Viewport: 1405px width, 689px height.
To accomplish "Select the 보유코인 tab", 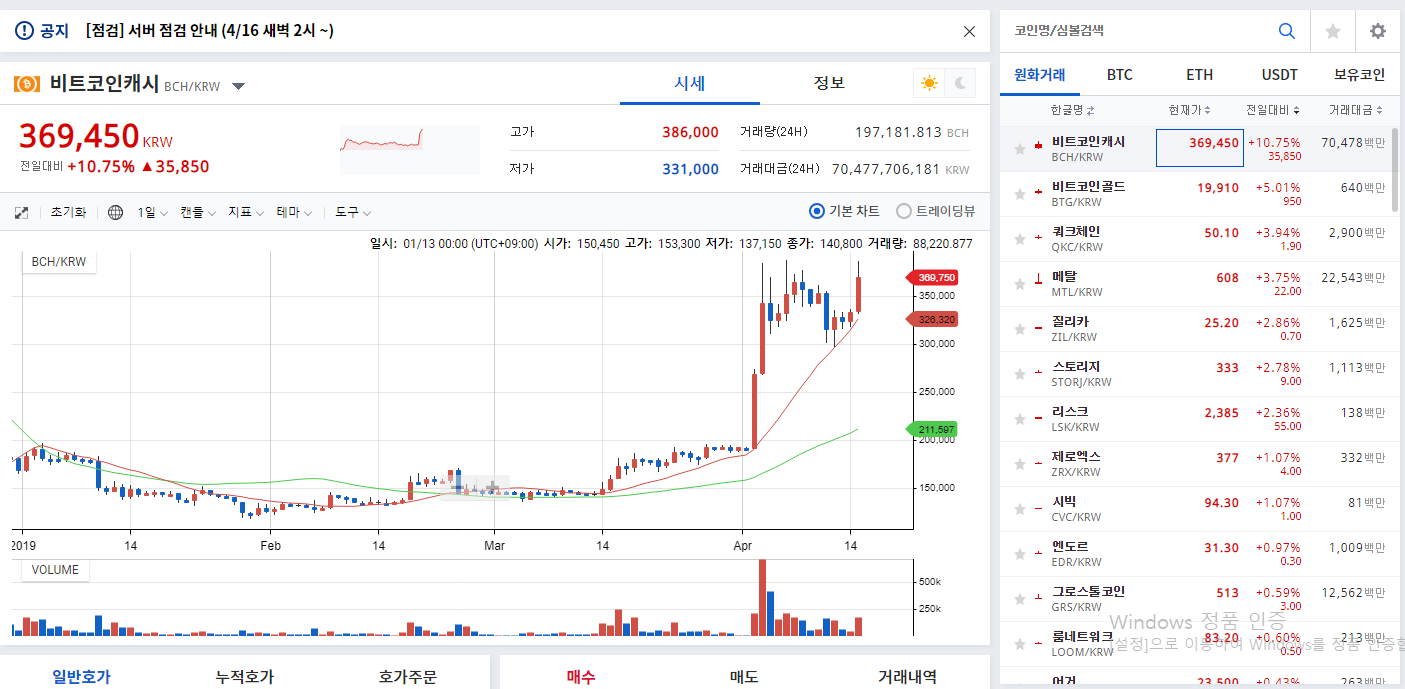I will point(1360,75).
